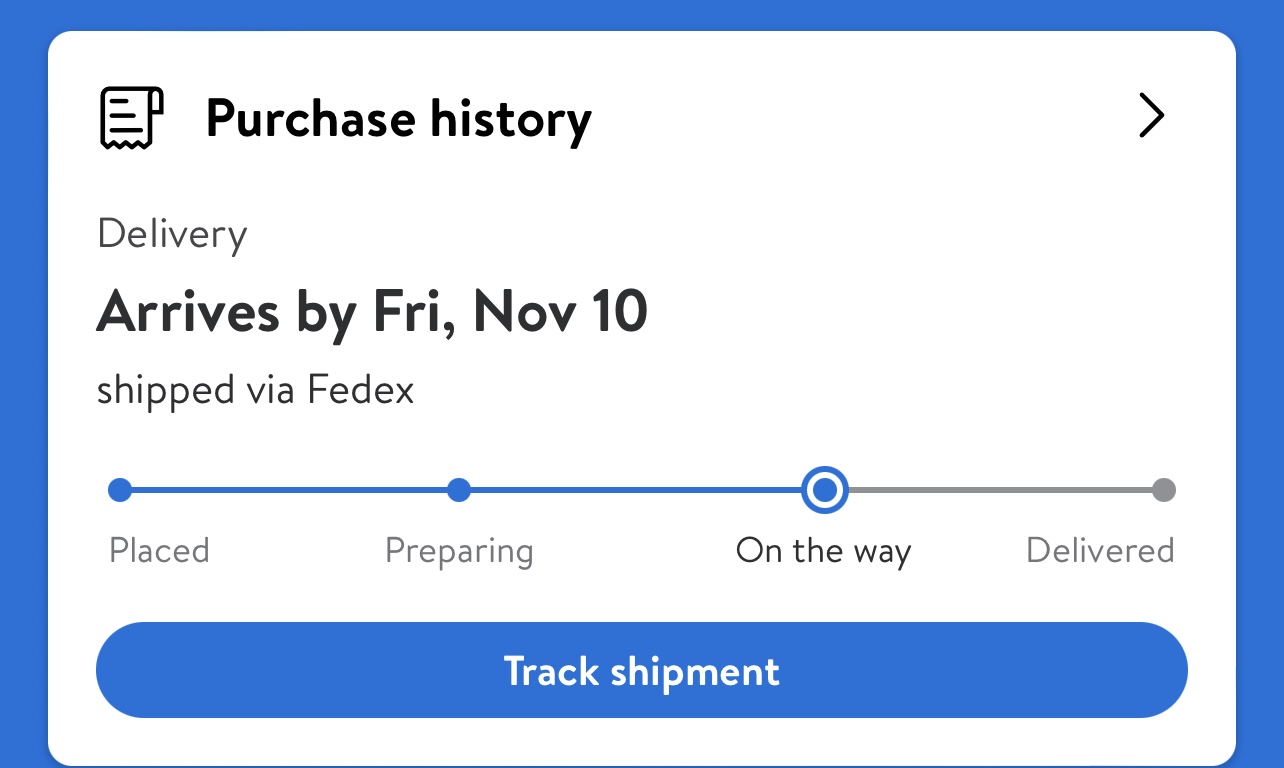Tap the shipped via Fedex text
1284x768 pixels.
[x=255, y=391]
